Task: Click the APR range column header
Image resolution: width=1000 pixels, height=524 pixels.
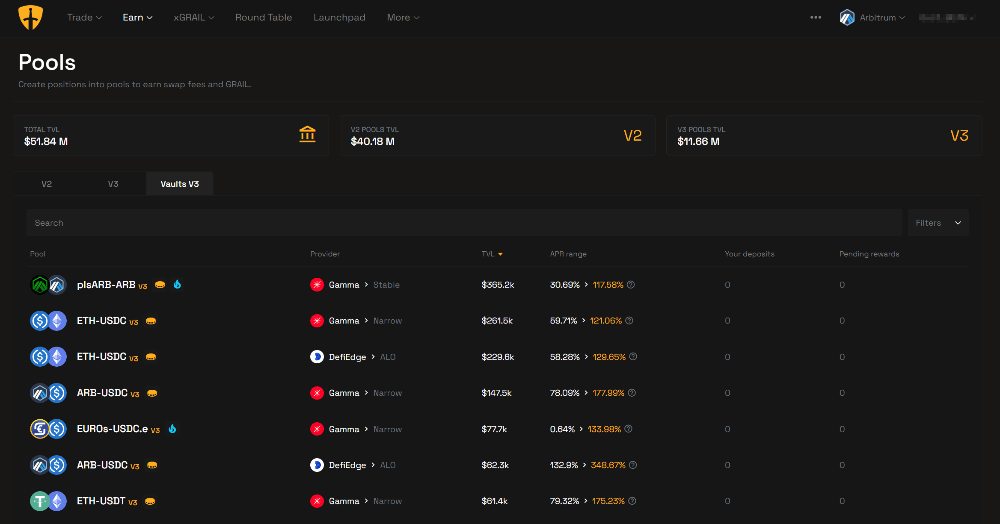Action: pyautogui.click(x=568, y=254)
